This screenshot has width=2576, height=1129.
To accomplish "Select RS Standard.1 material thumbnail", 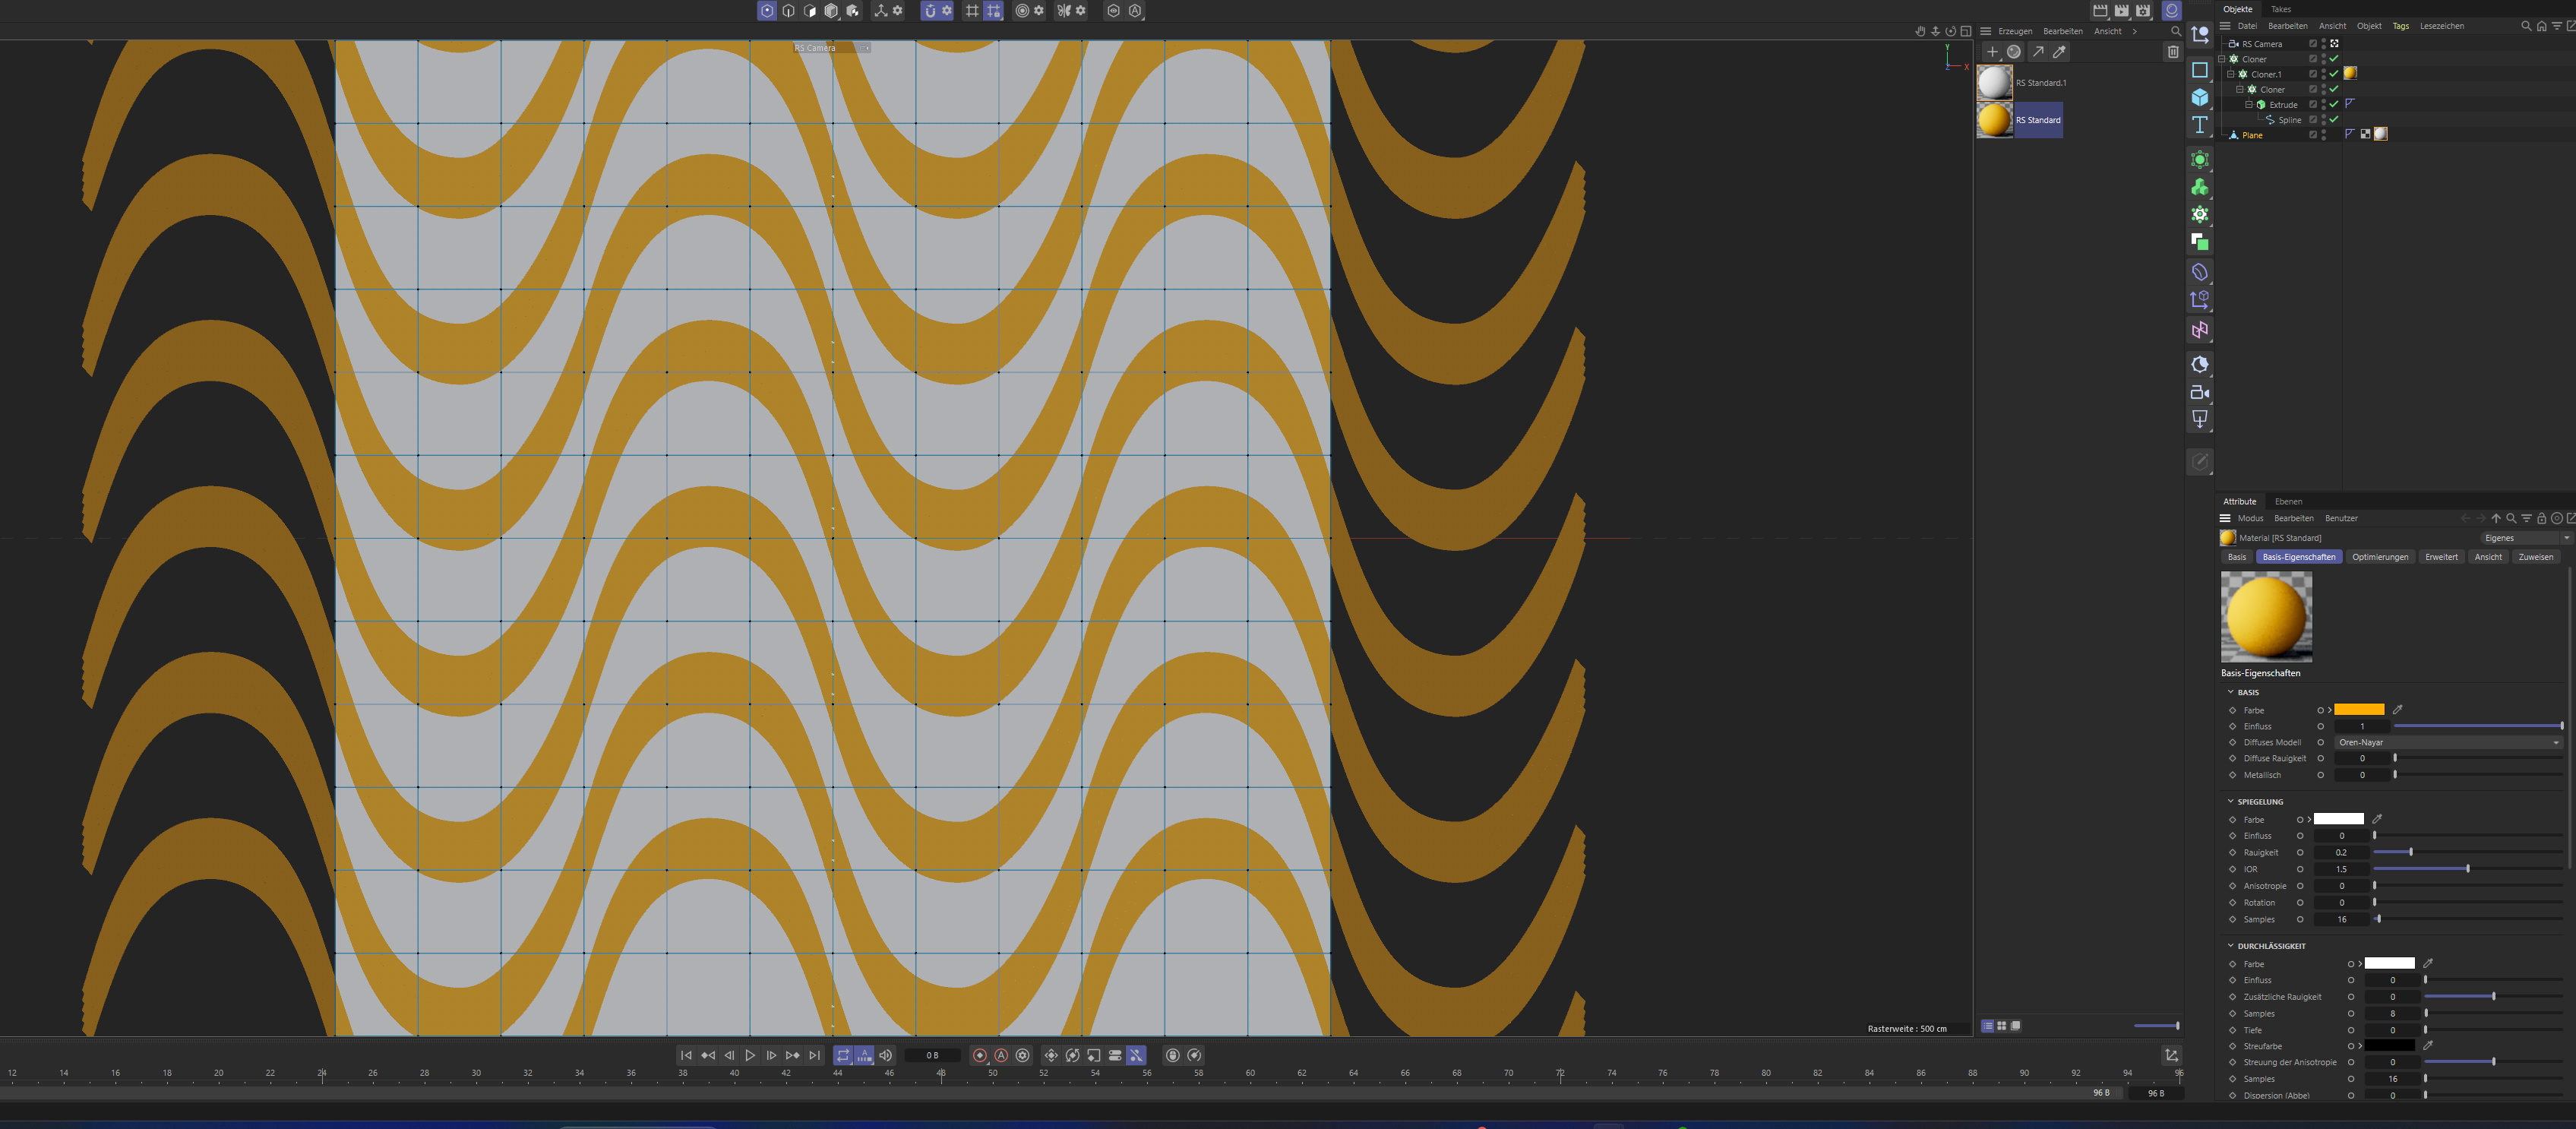I will (1995, 83).
